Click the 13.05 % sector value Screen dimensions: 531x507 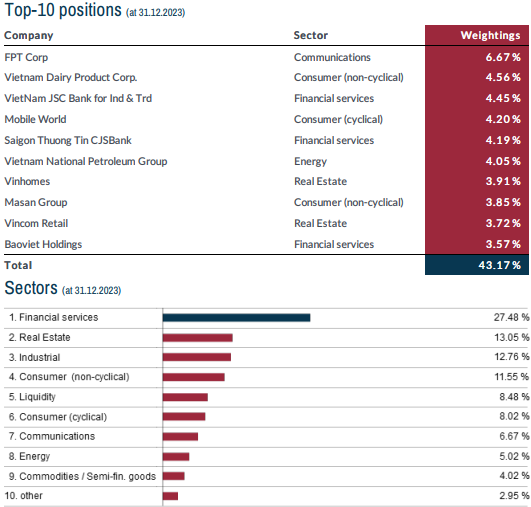511,337
